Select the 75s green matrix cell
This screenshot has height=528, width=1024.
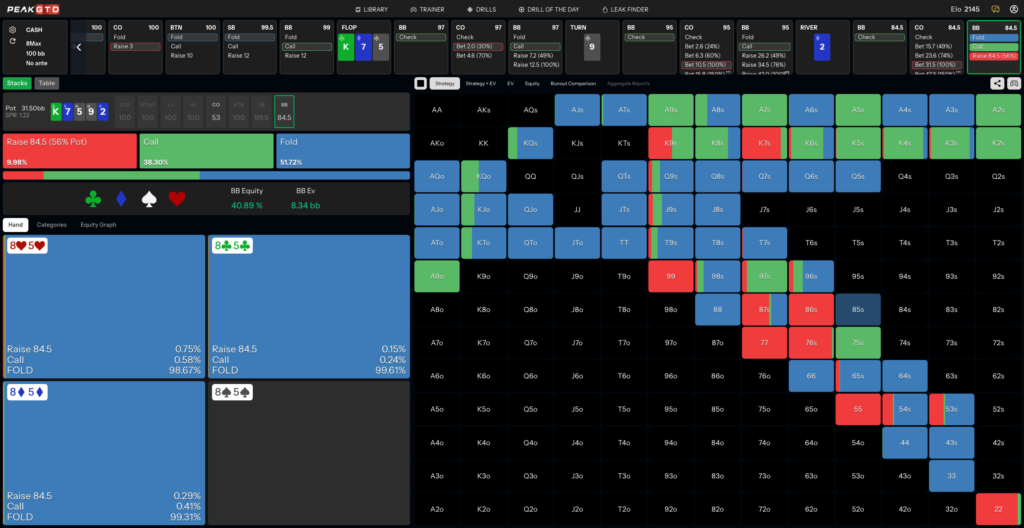[x=858, y=343]
